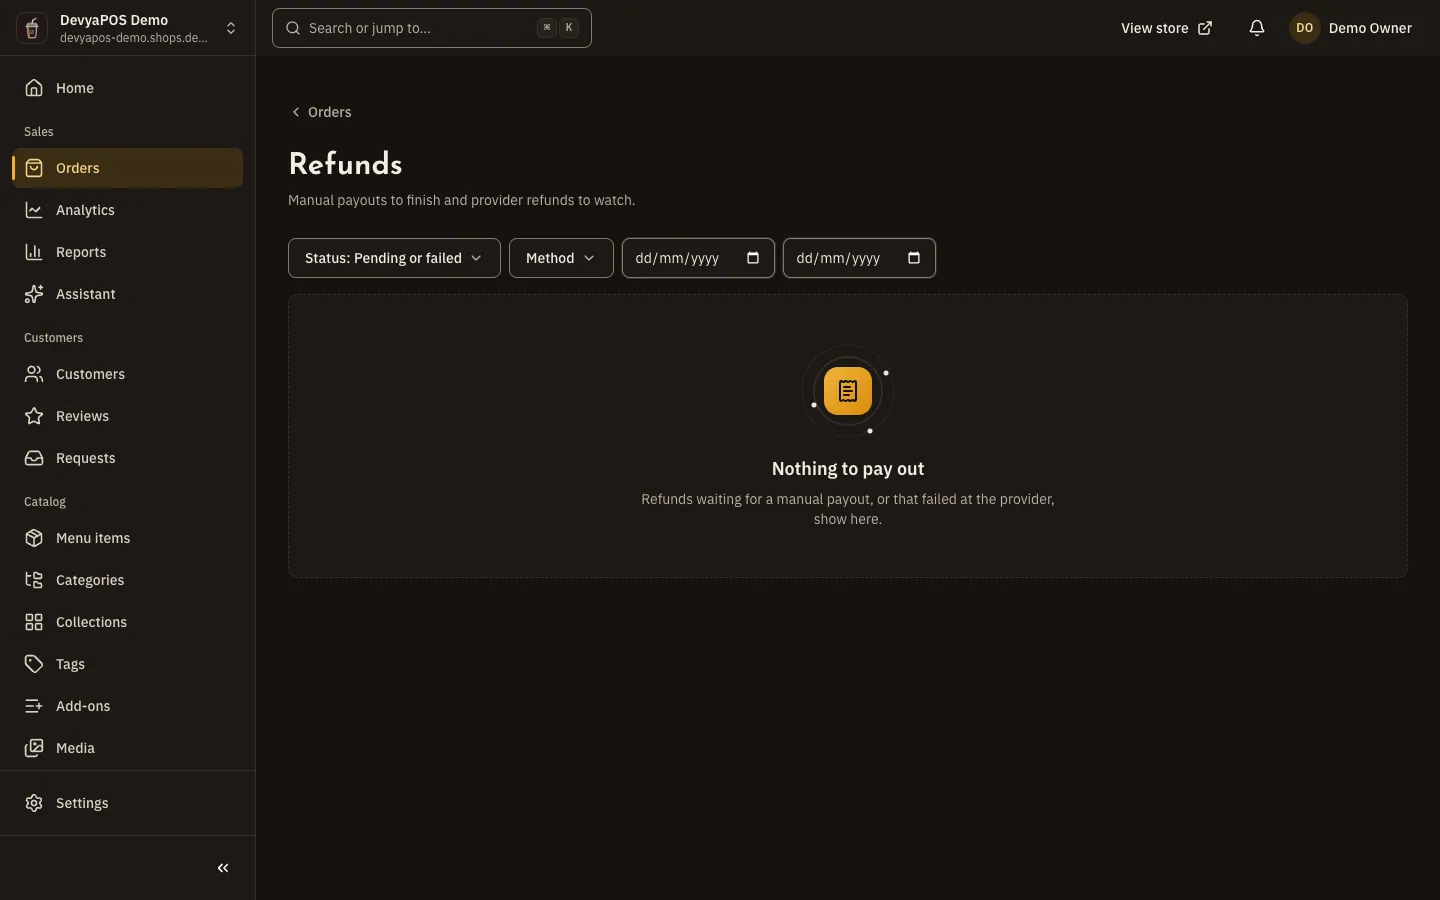Collapse the sidebar with double chevron
Image resolution: width=1440 pixels, height=900 pixels.
click(x=223, y=868)
